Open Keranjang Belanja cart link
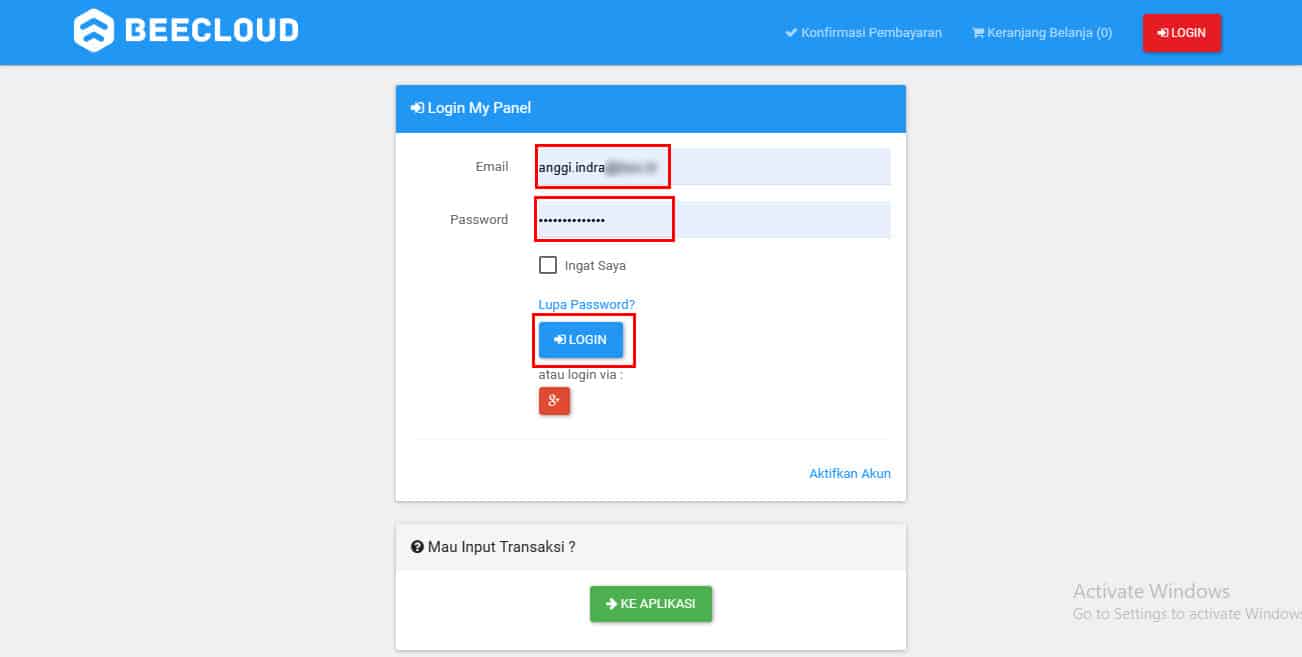The height and width of the screenshot is (657, 1302). pyautogui.click(x=1042, y=33)
